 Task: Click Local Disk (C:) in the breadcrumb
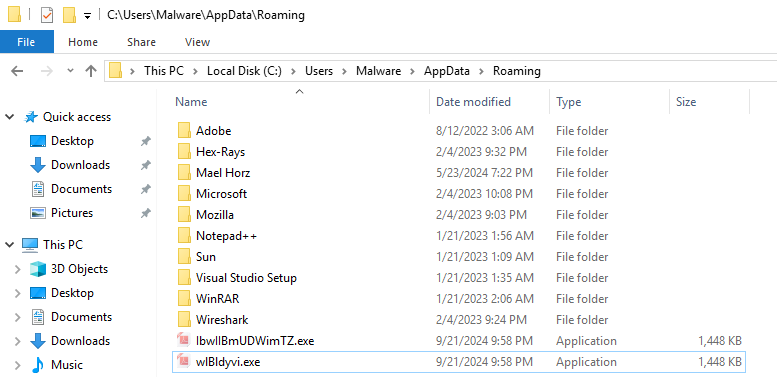[244, 71]
